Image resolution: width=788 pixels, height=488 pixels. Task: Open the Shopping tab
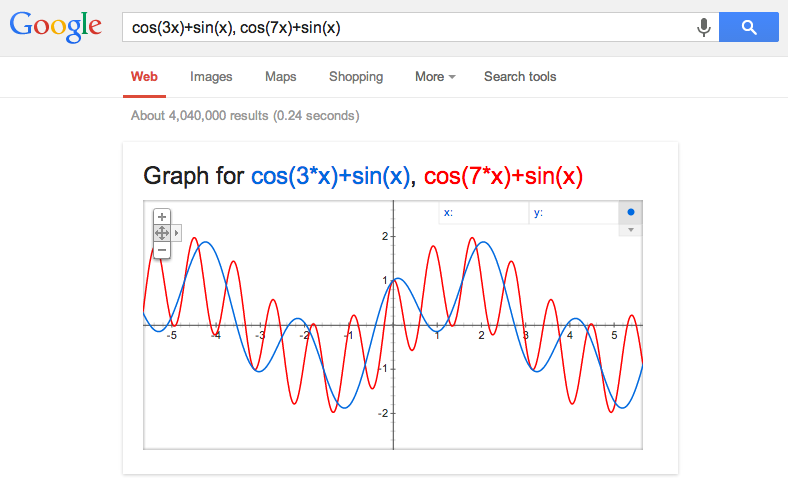point(356,77)
